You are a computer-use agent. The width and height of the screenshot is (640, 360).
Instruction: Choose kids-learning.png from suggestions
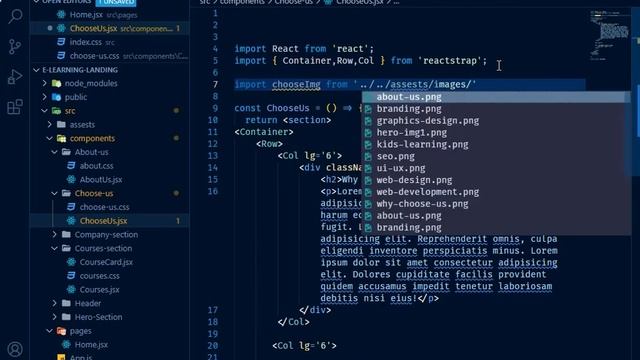pyautogui.click(x=496, y=144)
